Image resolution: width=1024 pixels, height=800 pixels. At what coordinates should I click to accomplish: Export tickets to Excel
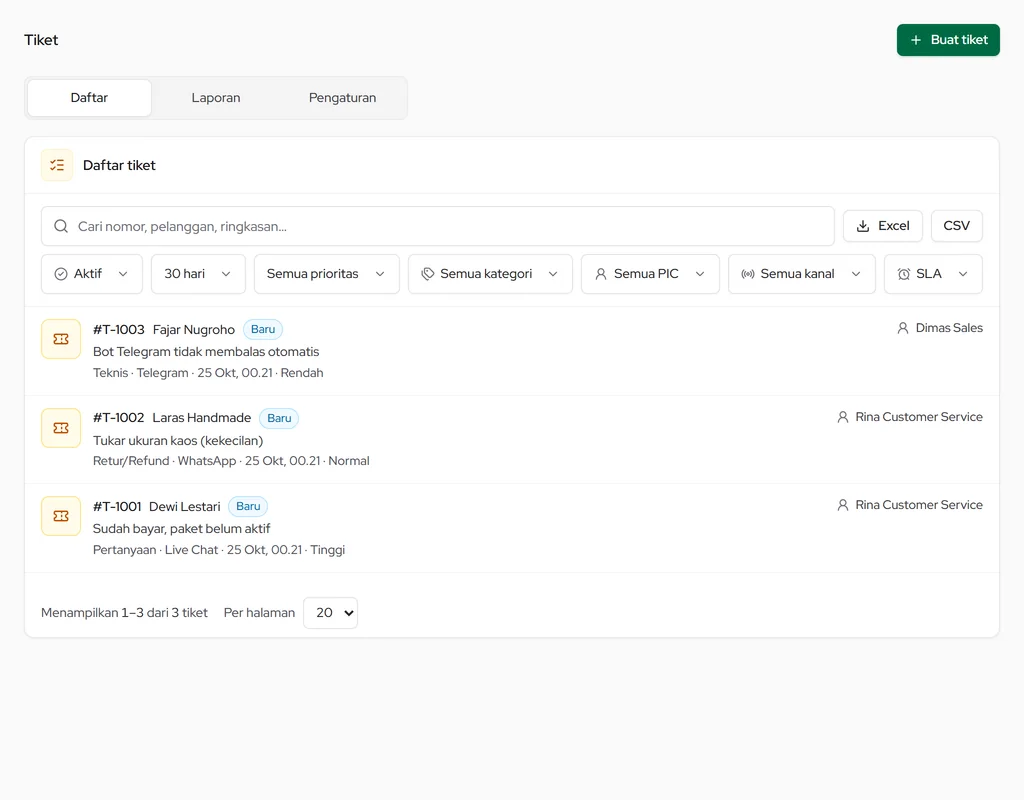(x=882, y=226)
